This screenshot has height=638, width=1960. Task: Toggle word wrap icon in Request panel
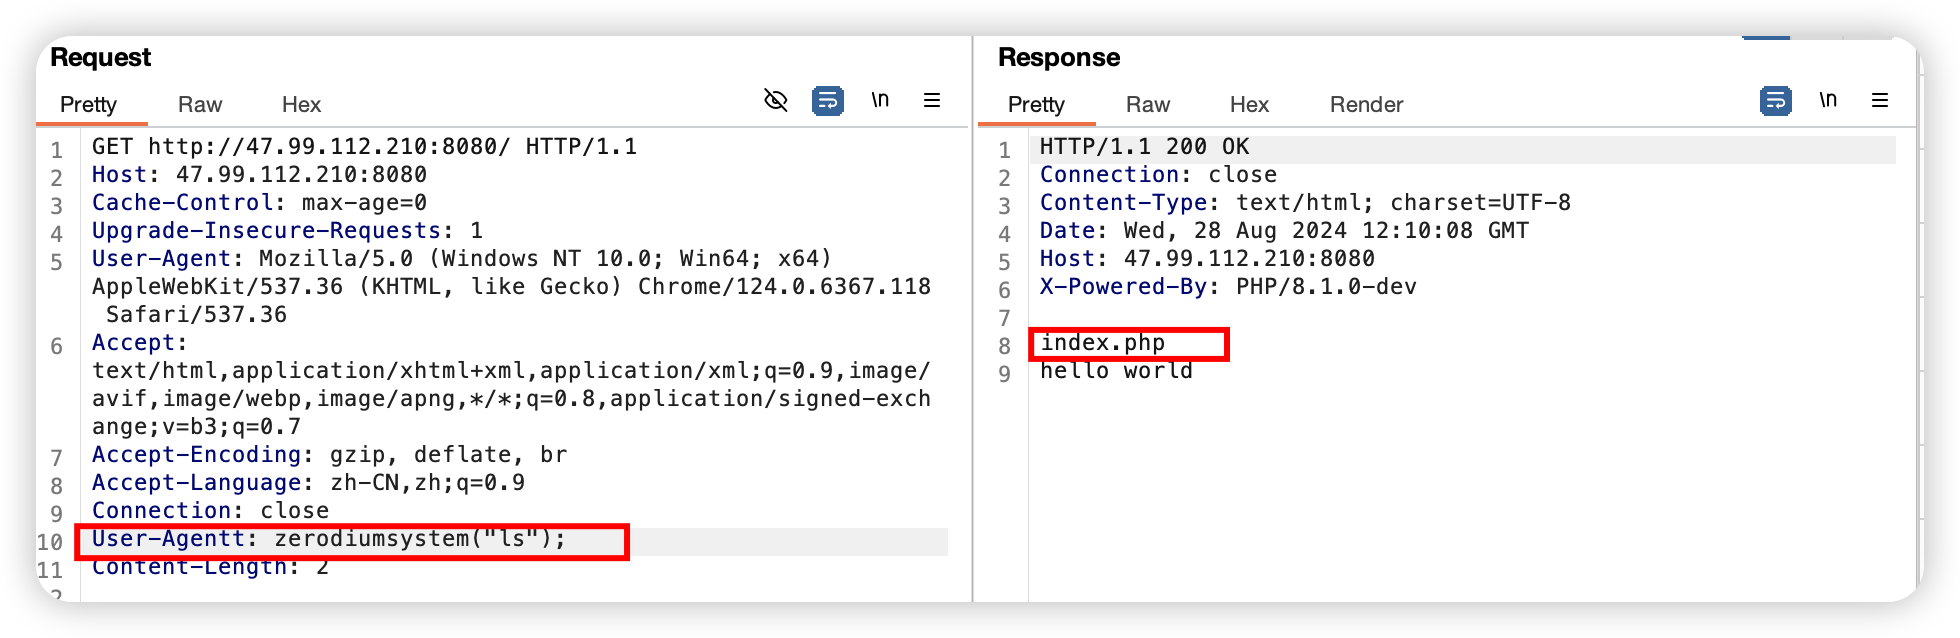pyautogui.click(x=828, y=100)
